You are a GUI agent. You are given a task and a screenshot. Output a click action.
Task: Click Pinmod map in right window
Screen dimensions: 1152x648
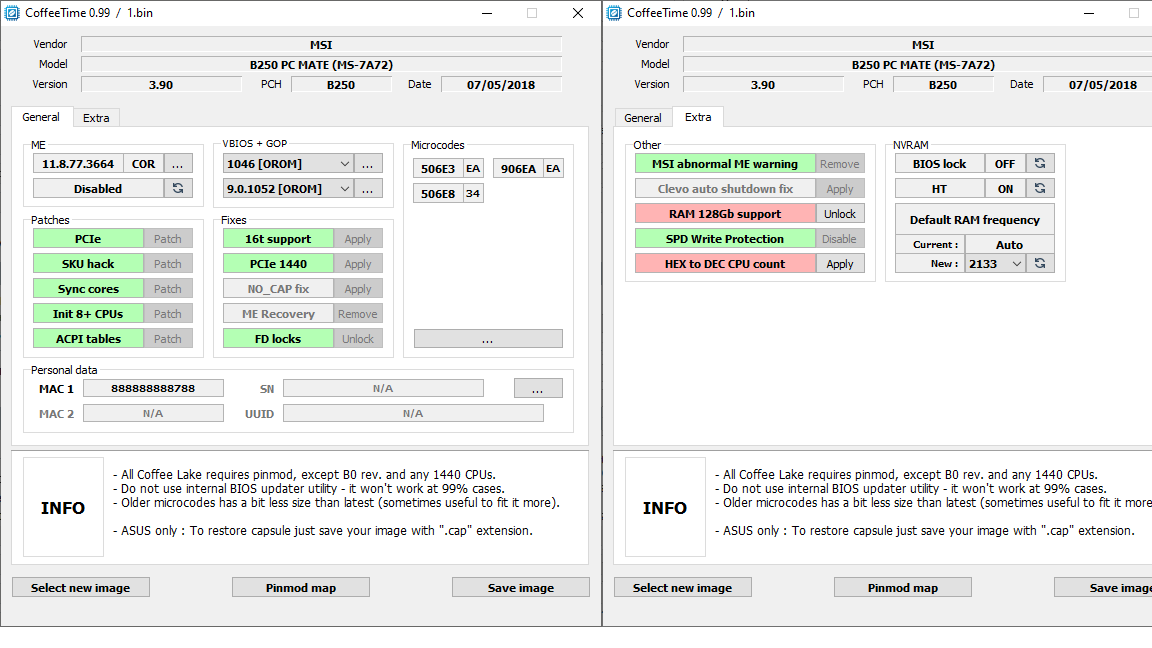[903, 587]
